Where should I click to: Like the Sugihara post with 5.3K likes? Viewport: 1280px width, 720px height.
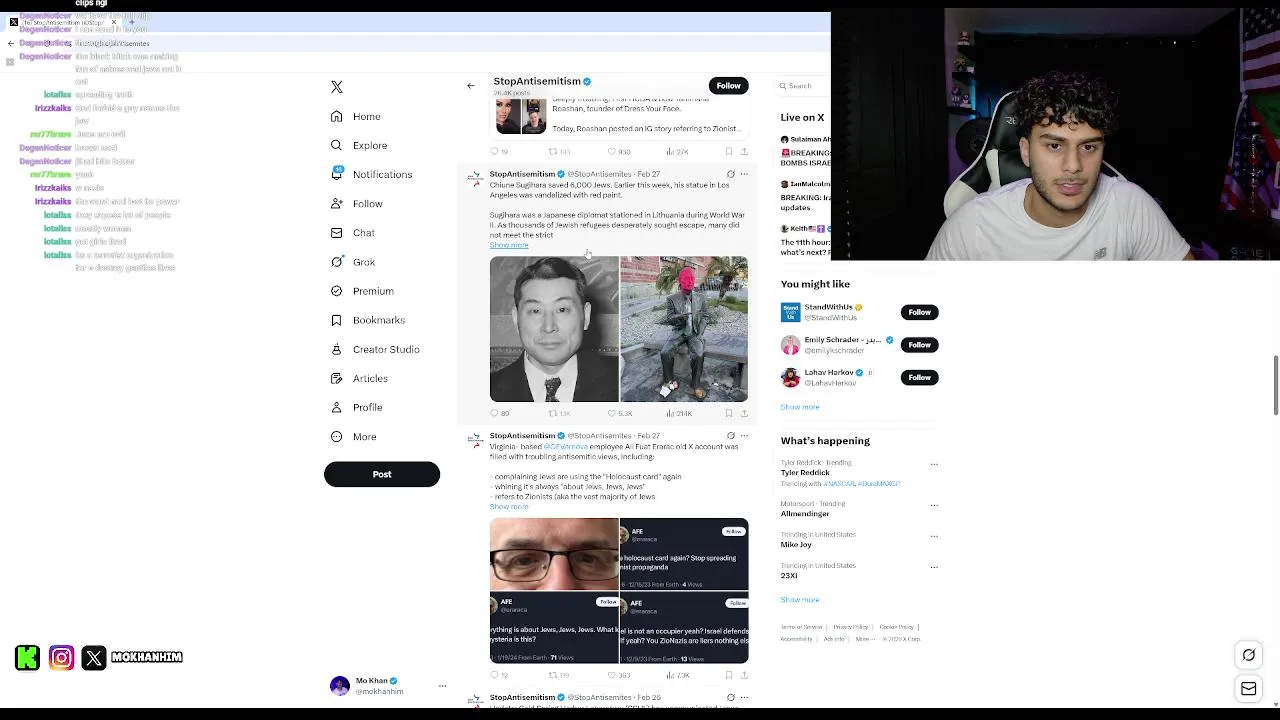click(620, 413)
